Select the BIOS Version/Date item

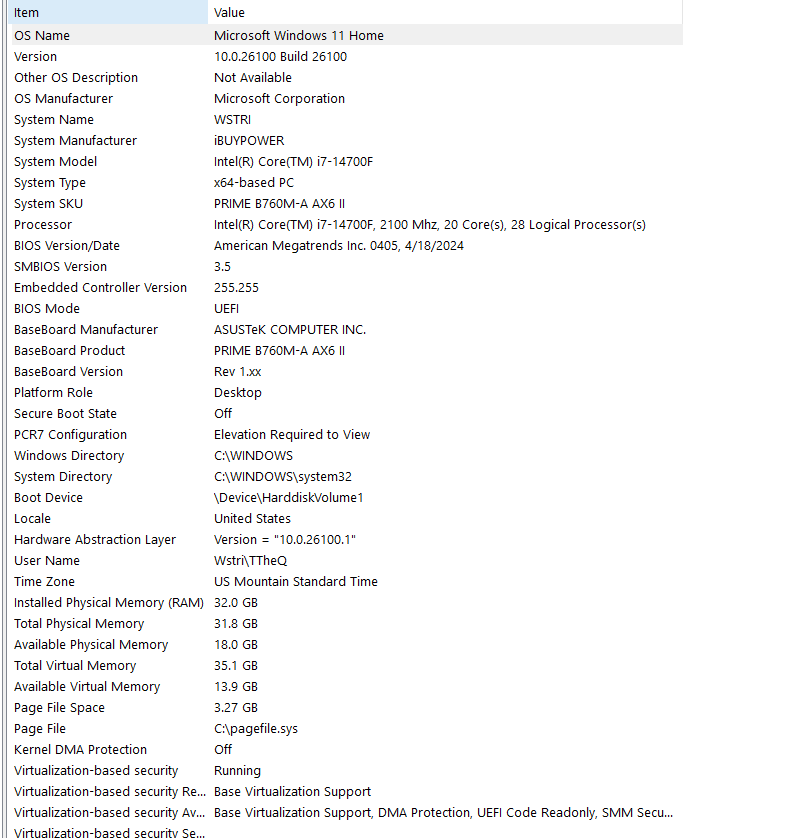point(67,245)
